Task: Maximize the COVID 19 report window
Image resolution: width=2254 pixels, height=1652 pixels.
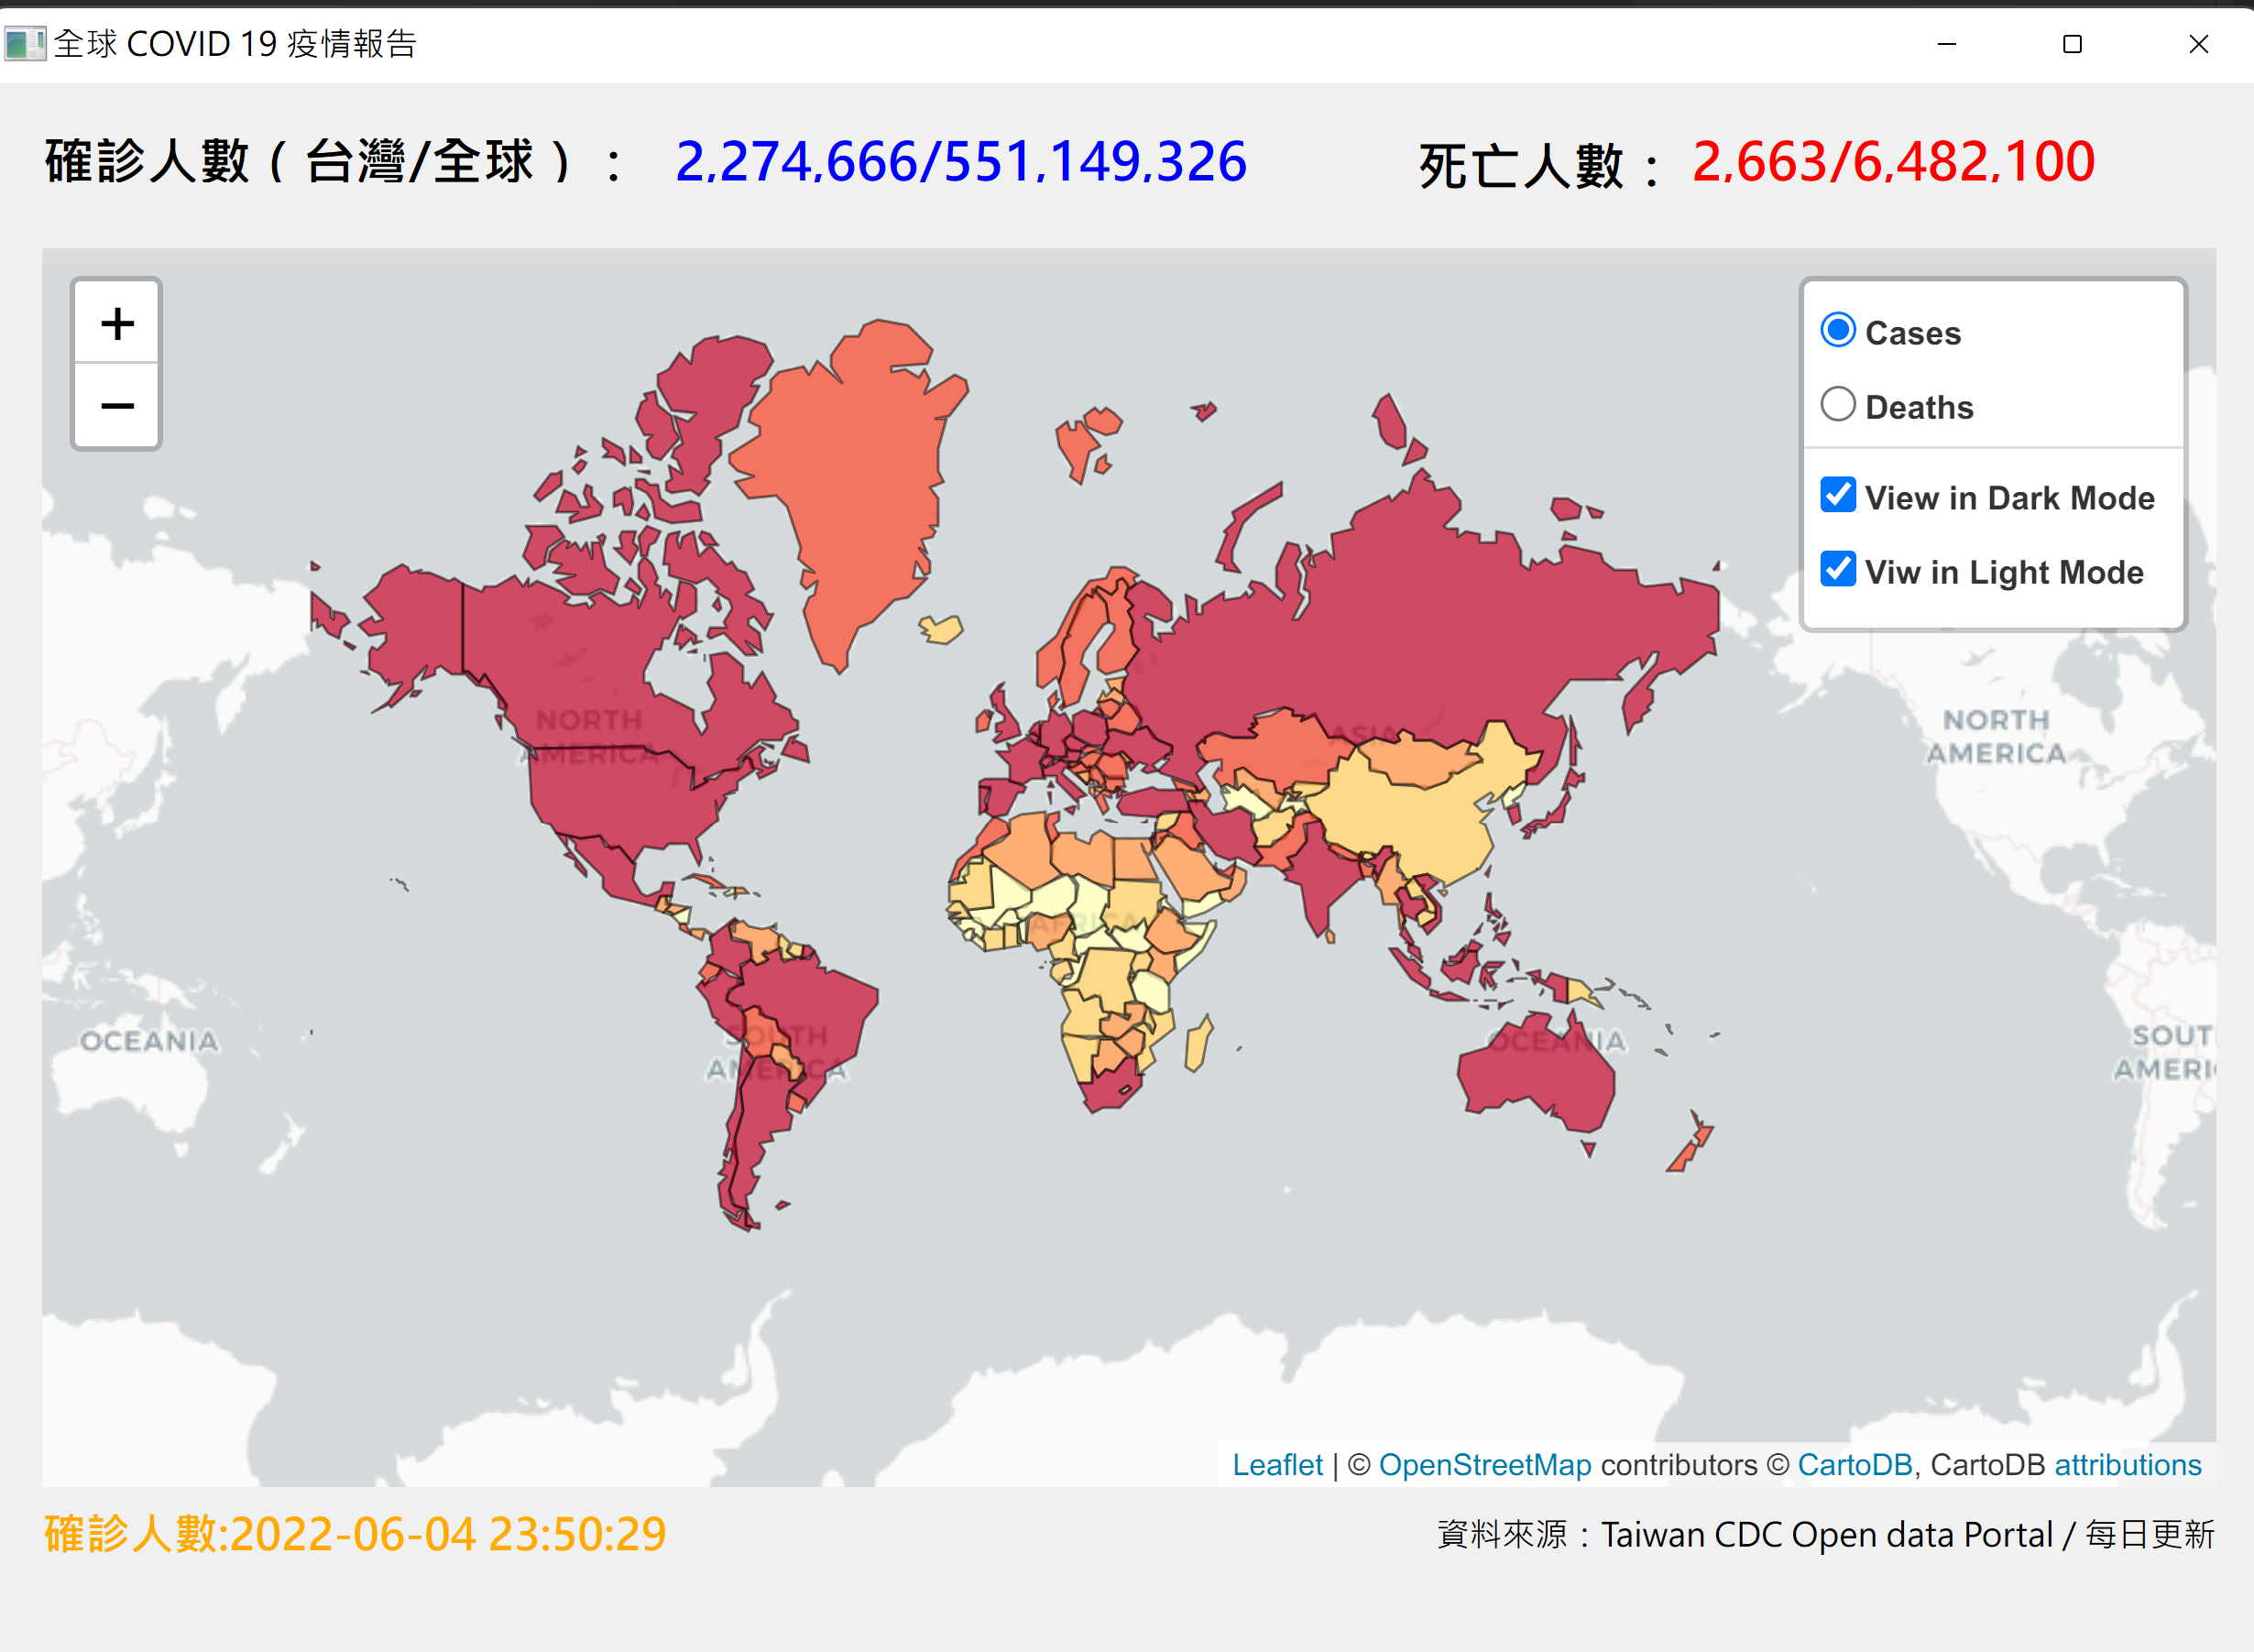Action: point(2072,43)
